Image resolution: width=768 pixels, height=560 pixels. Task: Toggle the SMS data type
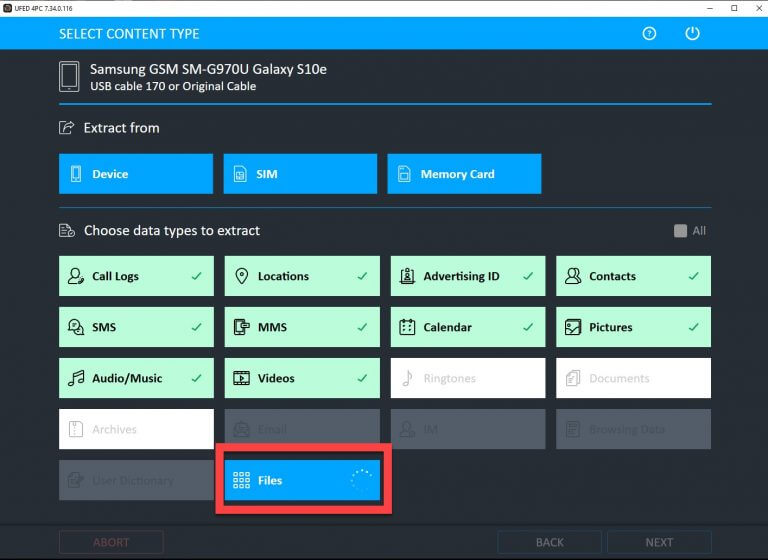[x=136, y=327]
